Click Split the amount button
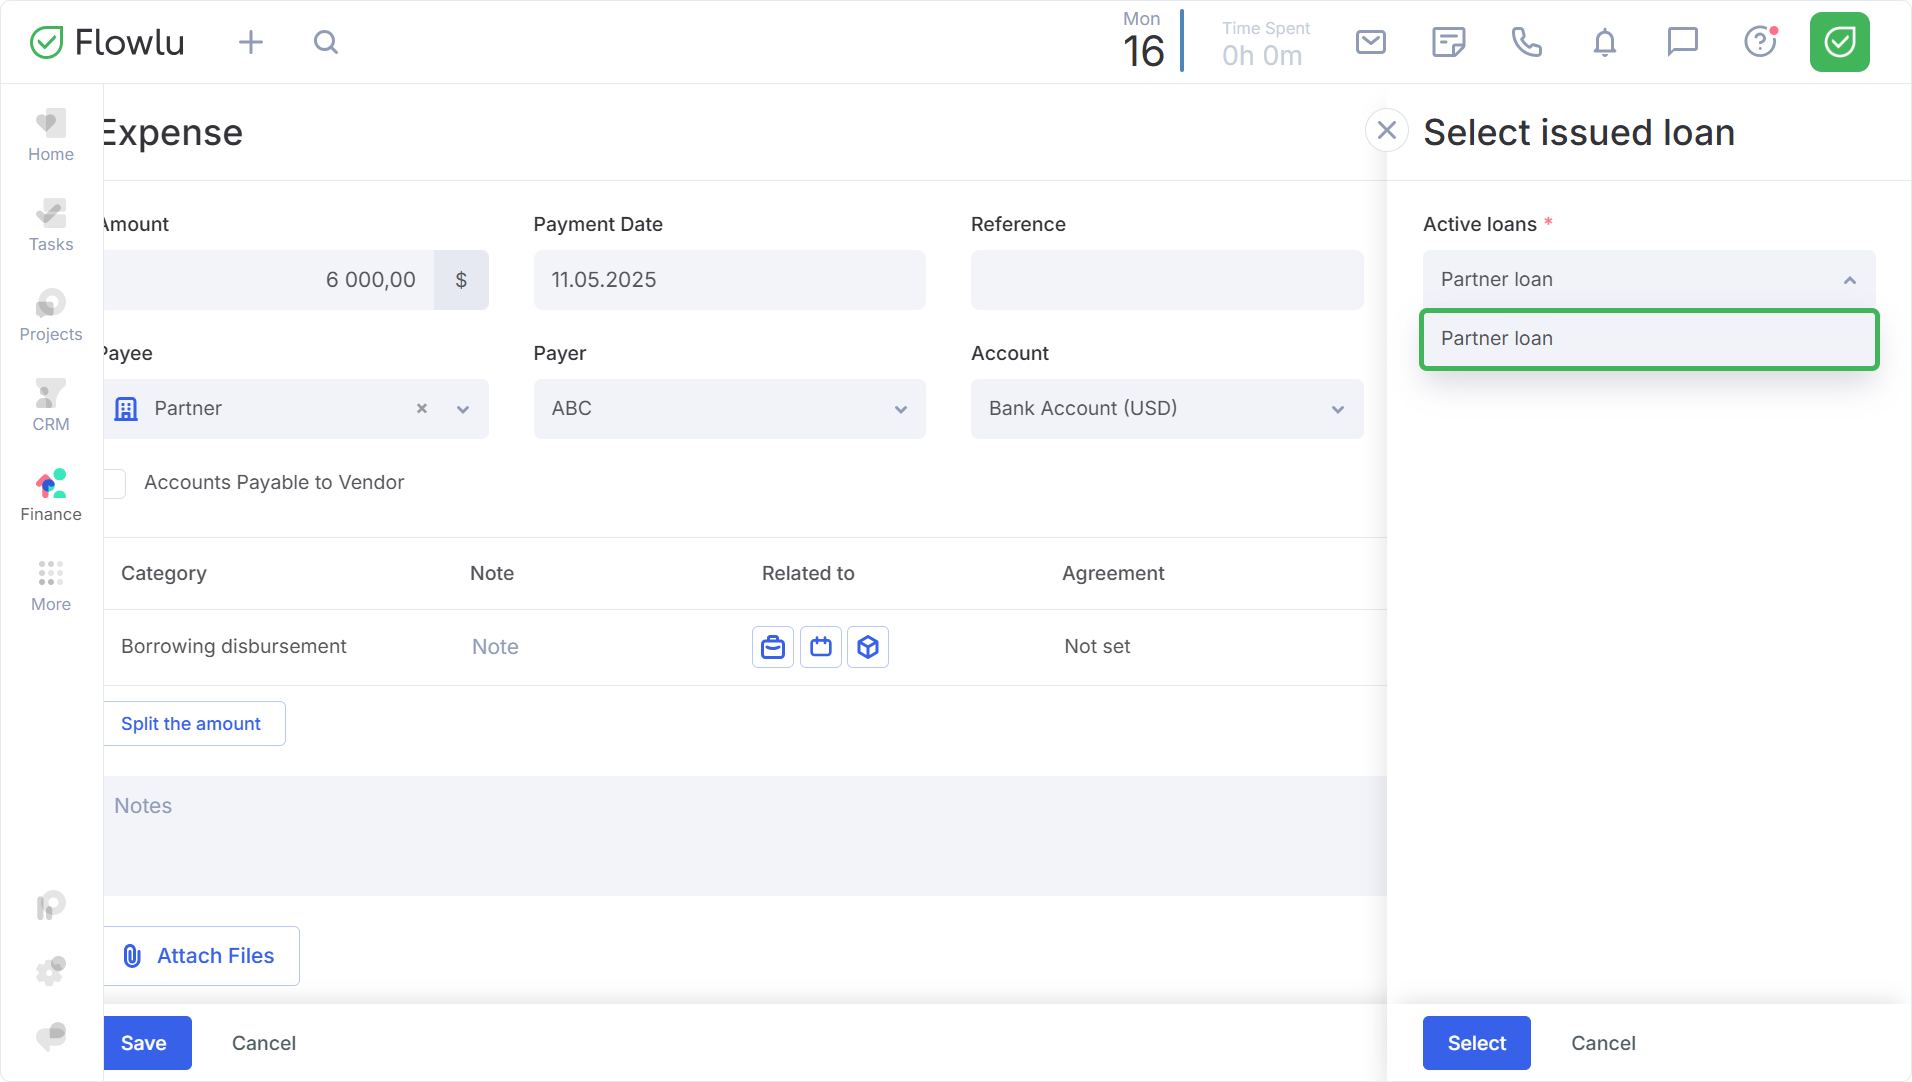This screenshot has width=1912, height=1082. [x=192, y=724]
